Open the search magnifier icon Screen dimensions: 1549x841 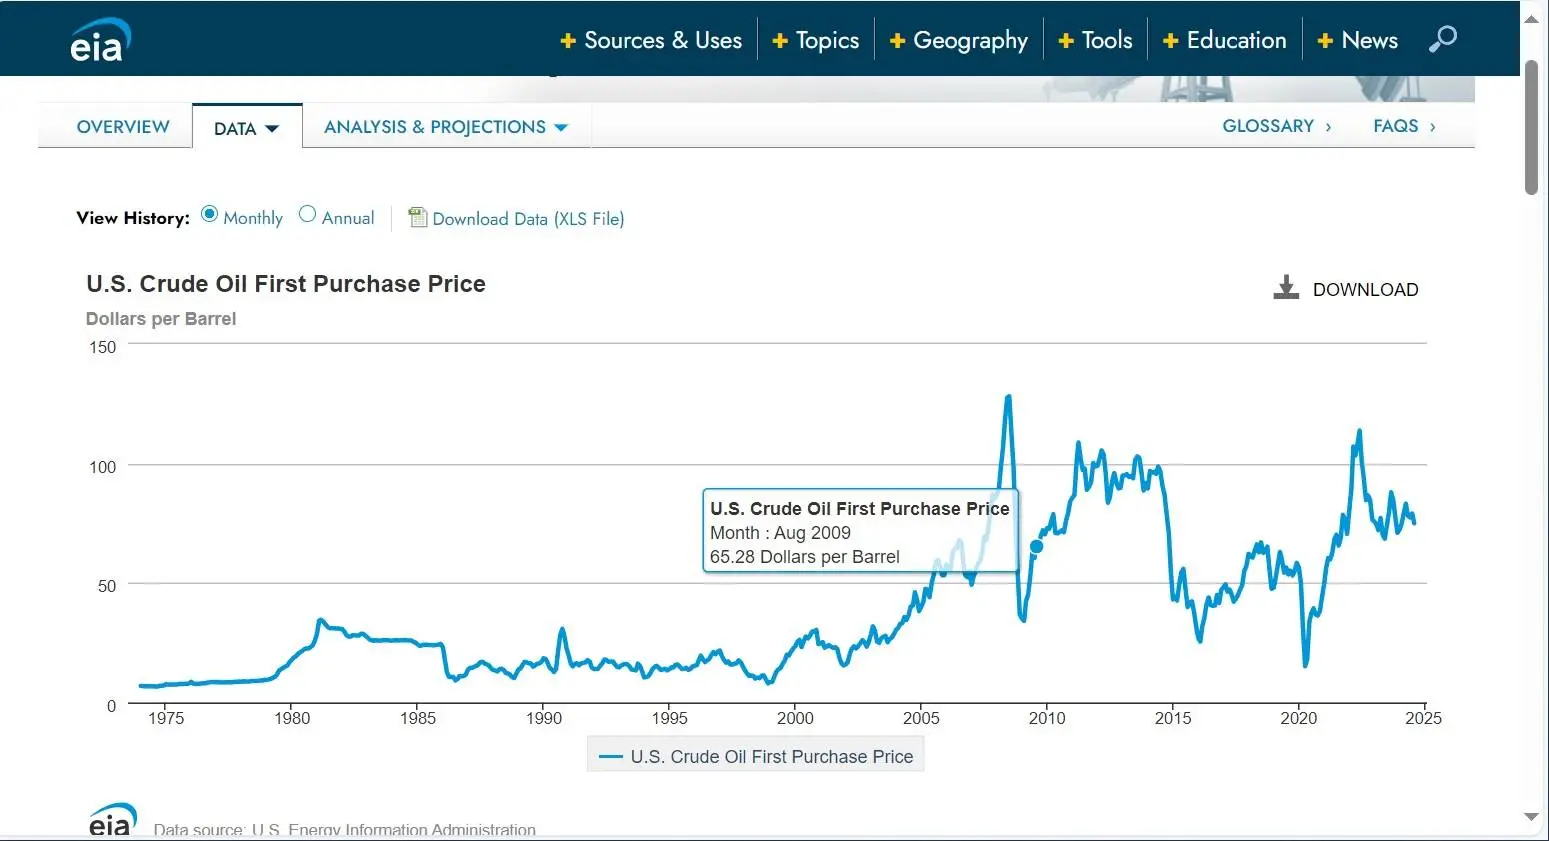(x=1442, y=40)
